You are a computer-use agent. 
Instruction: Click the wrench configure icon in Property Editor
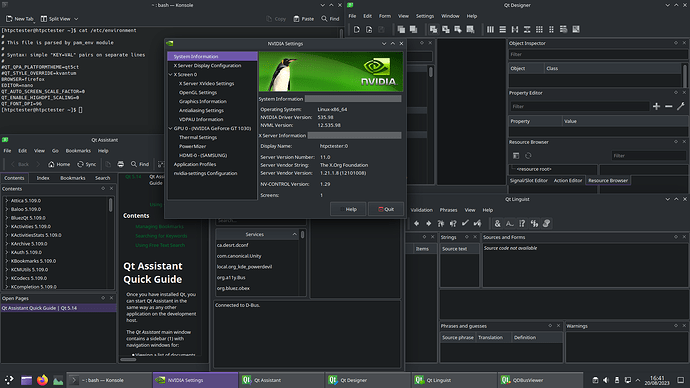point(681,106)
